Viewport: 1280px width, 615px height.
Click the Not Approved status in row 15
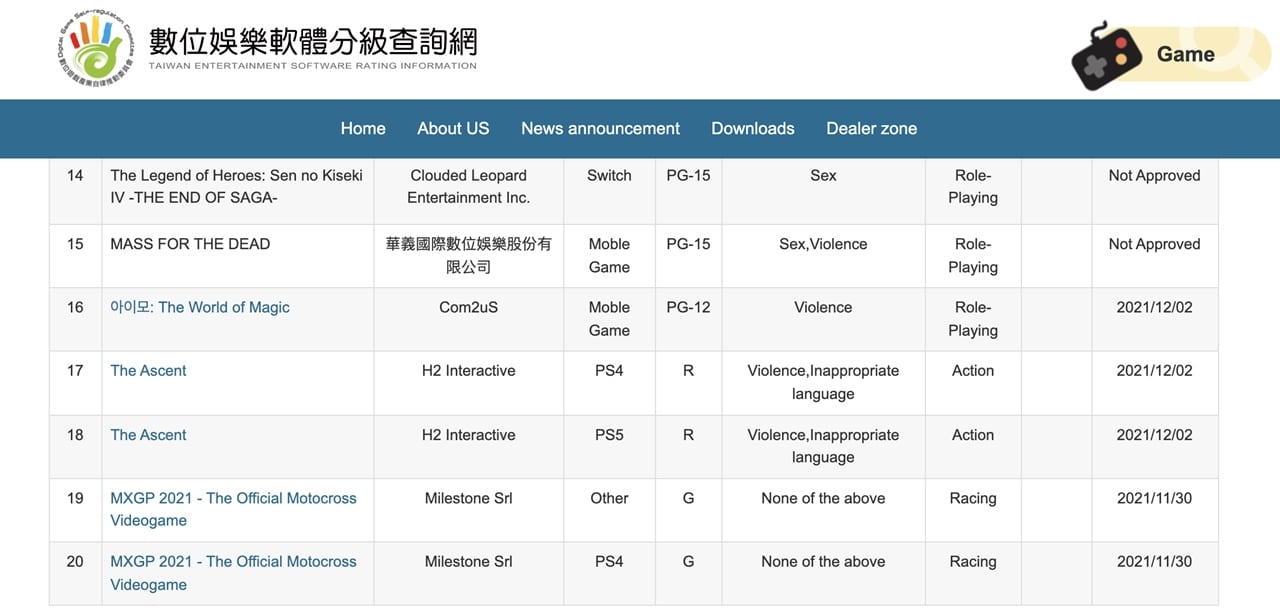click(x=1154, y=244)
